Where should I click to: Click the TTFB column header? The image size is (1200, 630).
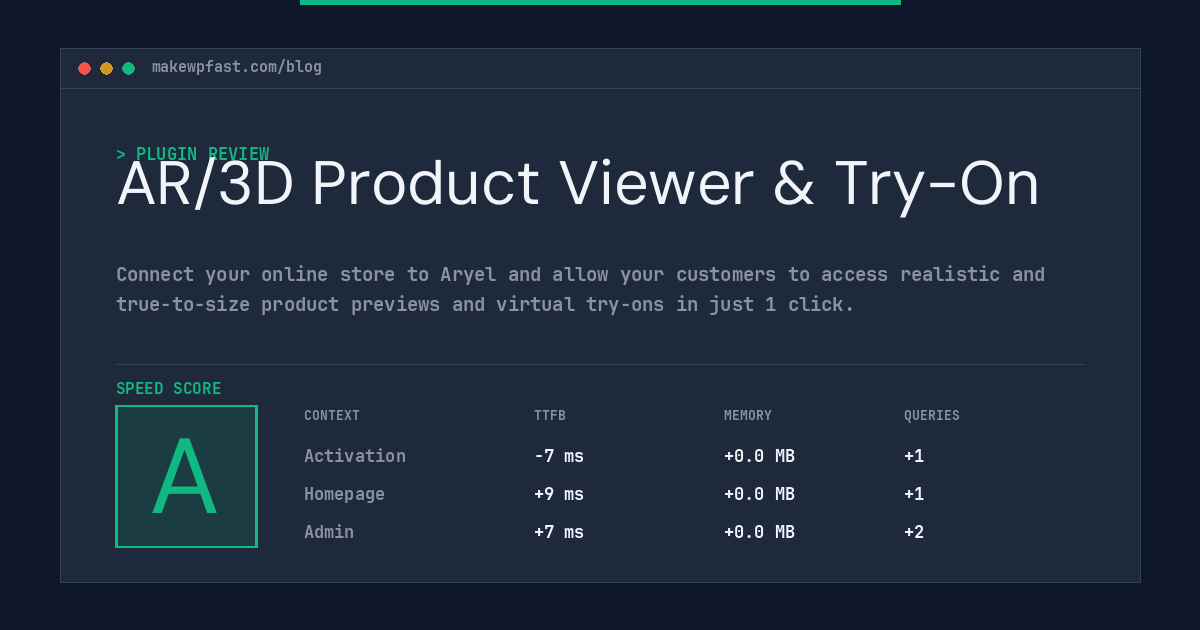pos(550,416)
